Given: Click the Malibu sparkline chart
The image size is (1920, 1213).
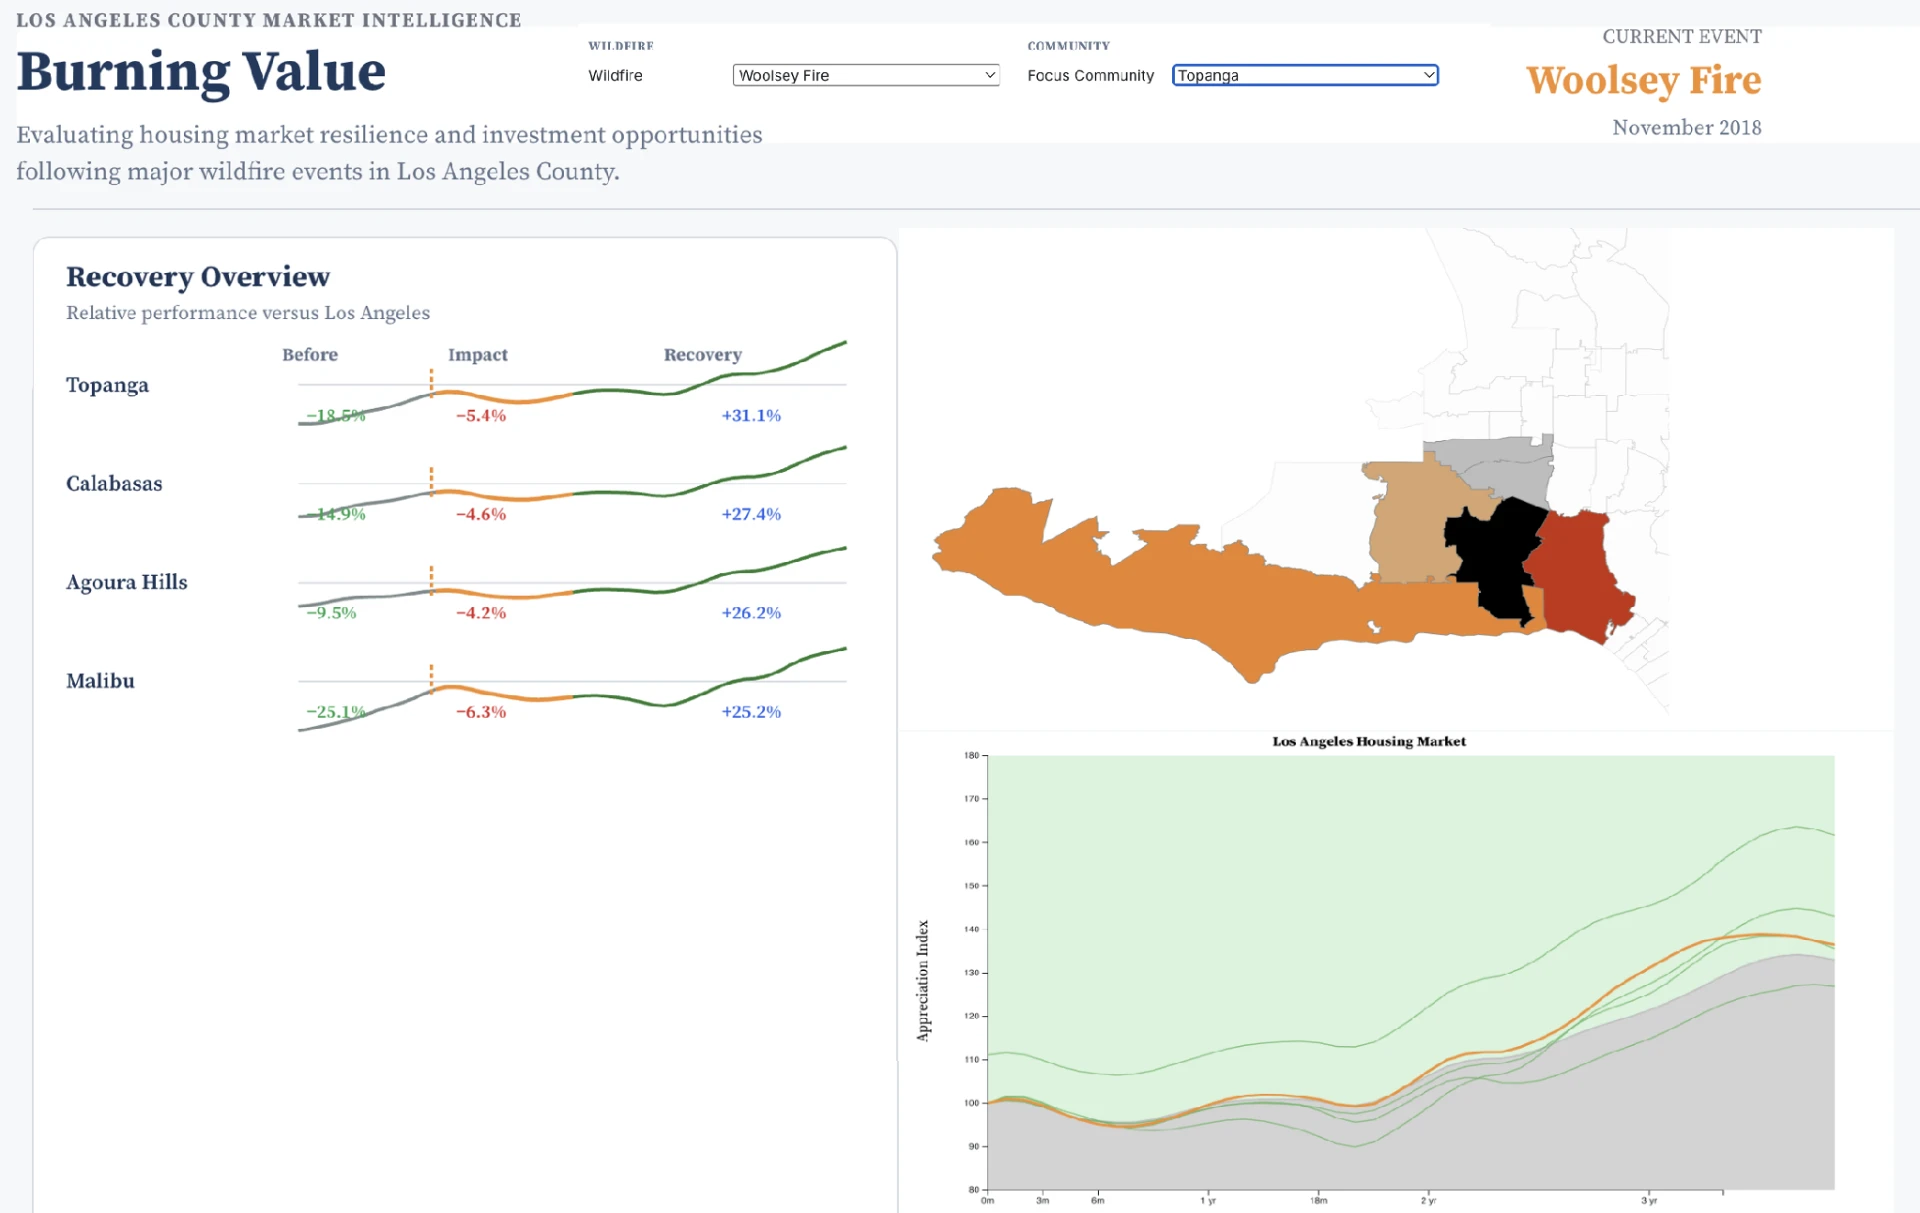Looking at the screenshot, I should (572, 690).
